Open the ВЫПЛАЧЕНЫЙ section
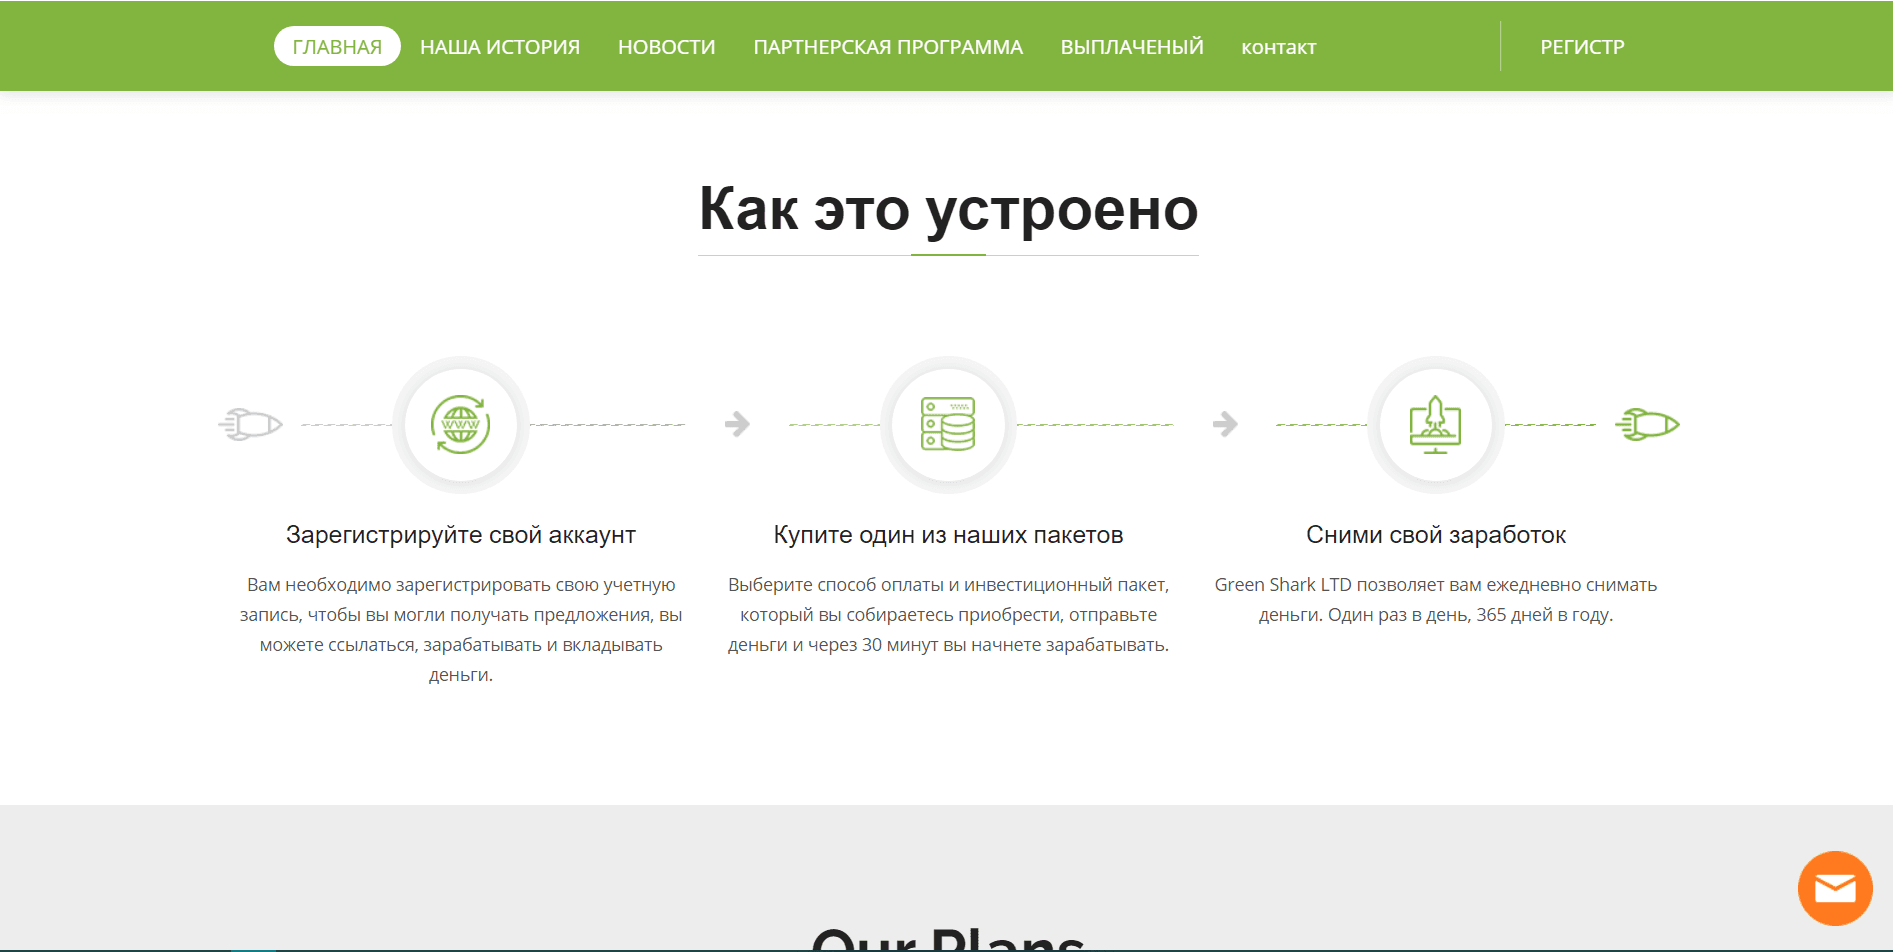This screenshot has width=1893, height=952. (x=1131, y=46)
